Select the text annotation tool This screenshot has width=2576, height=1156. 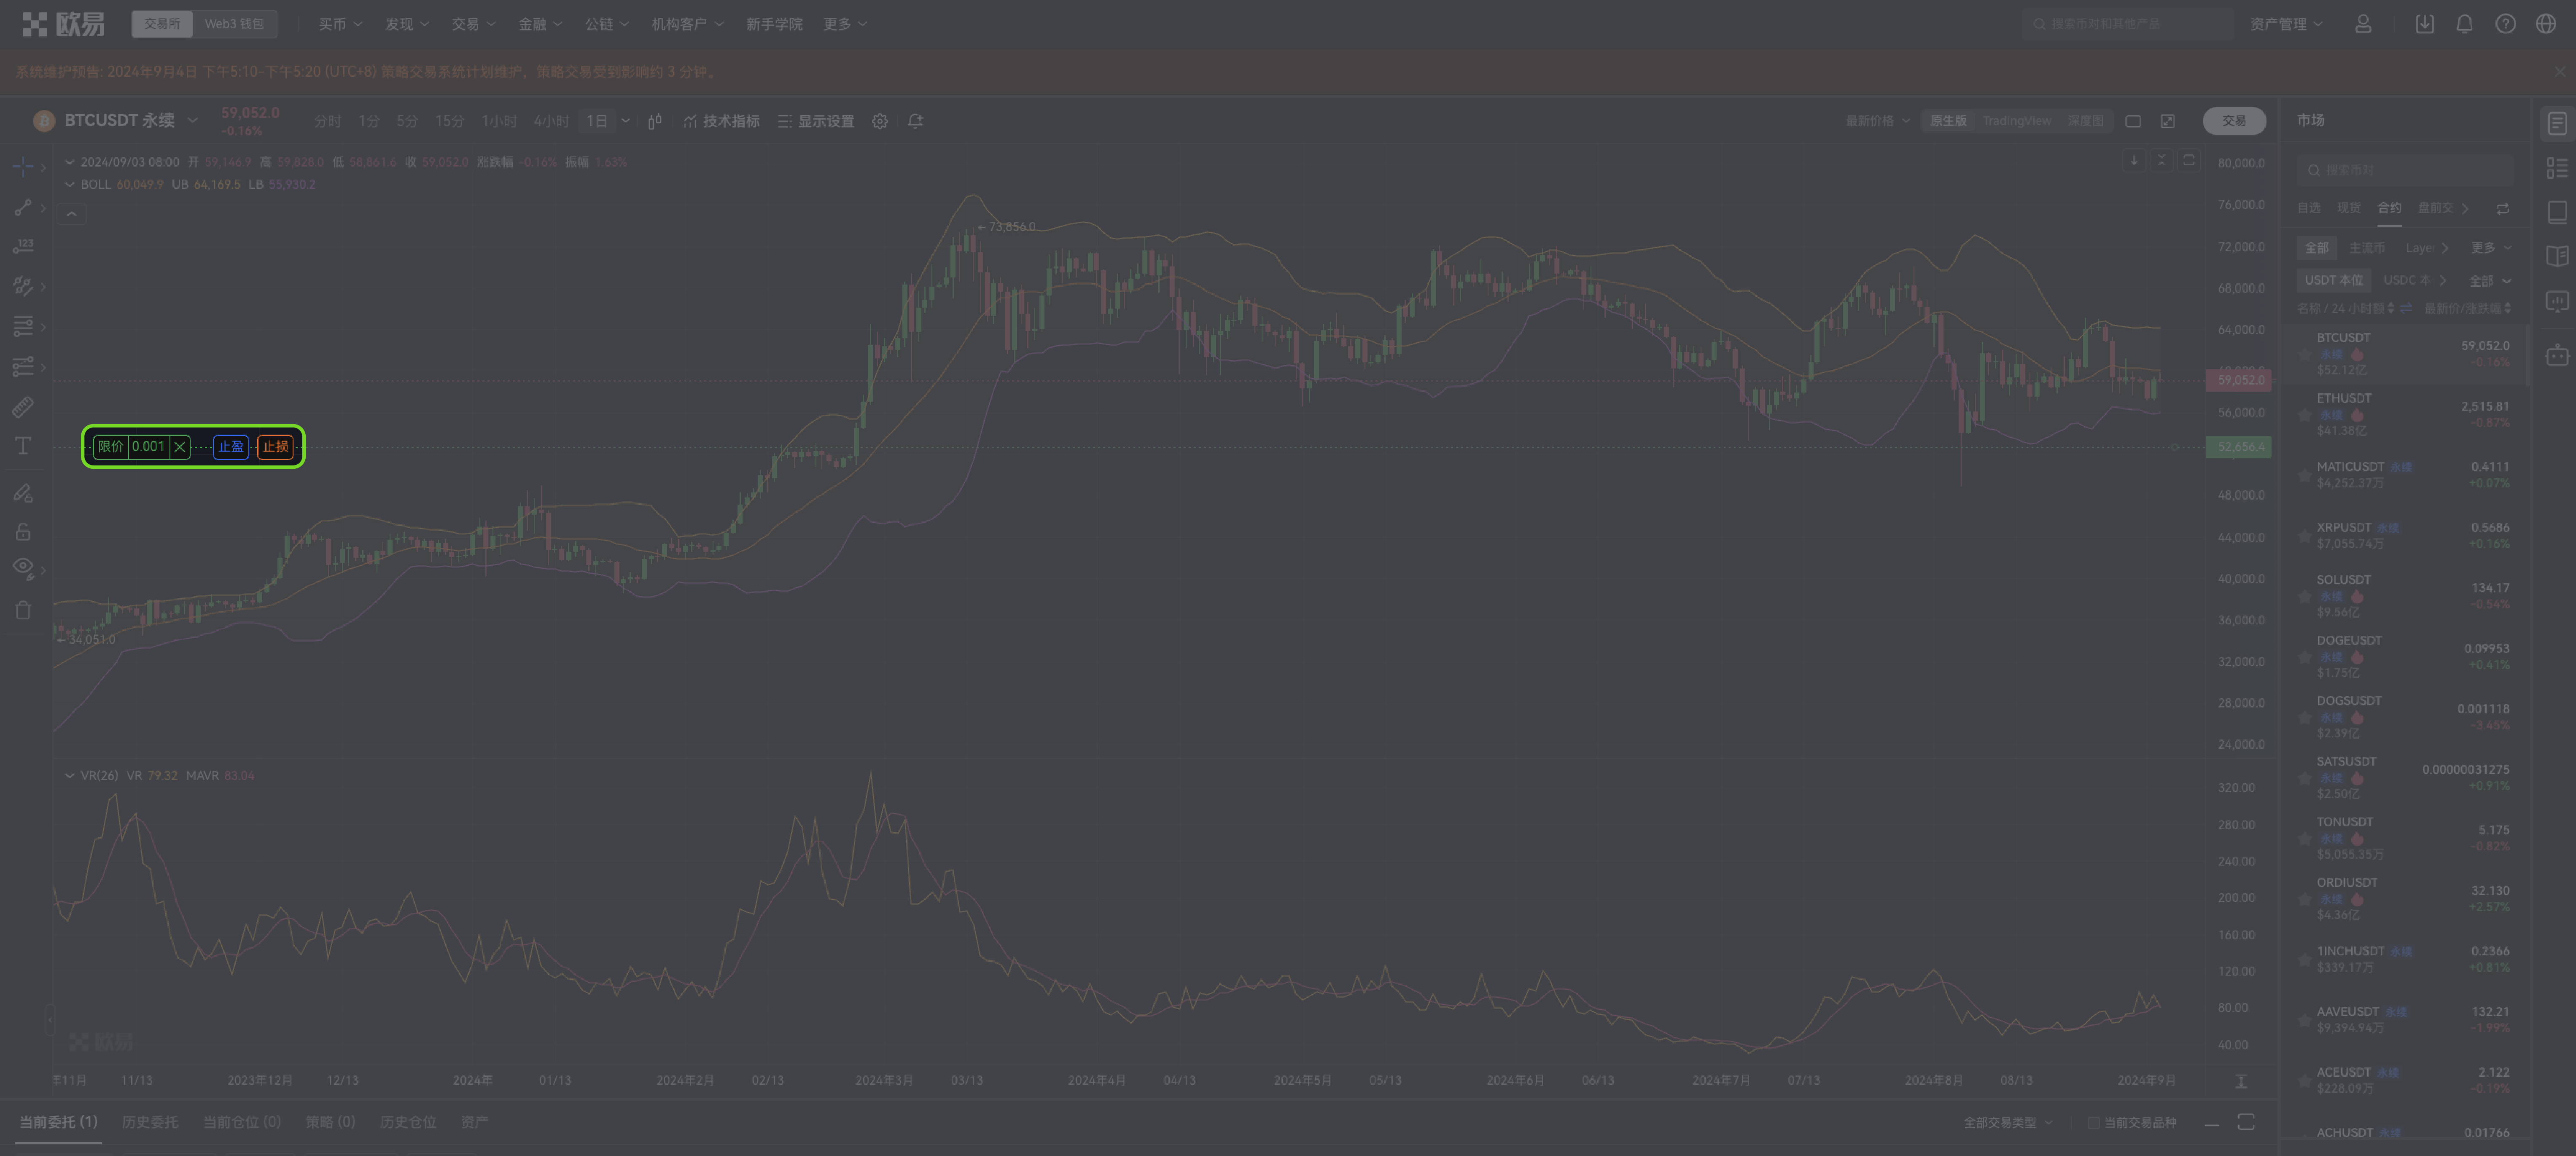coord(23,446)
